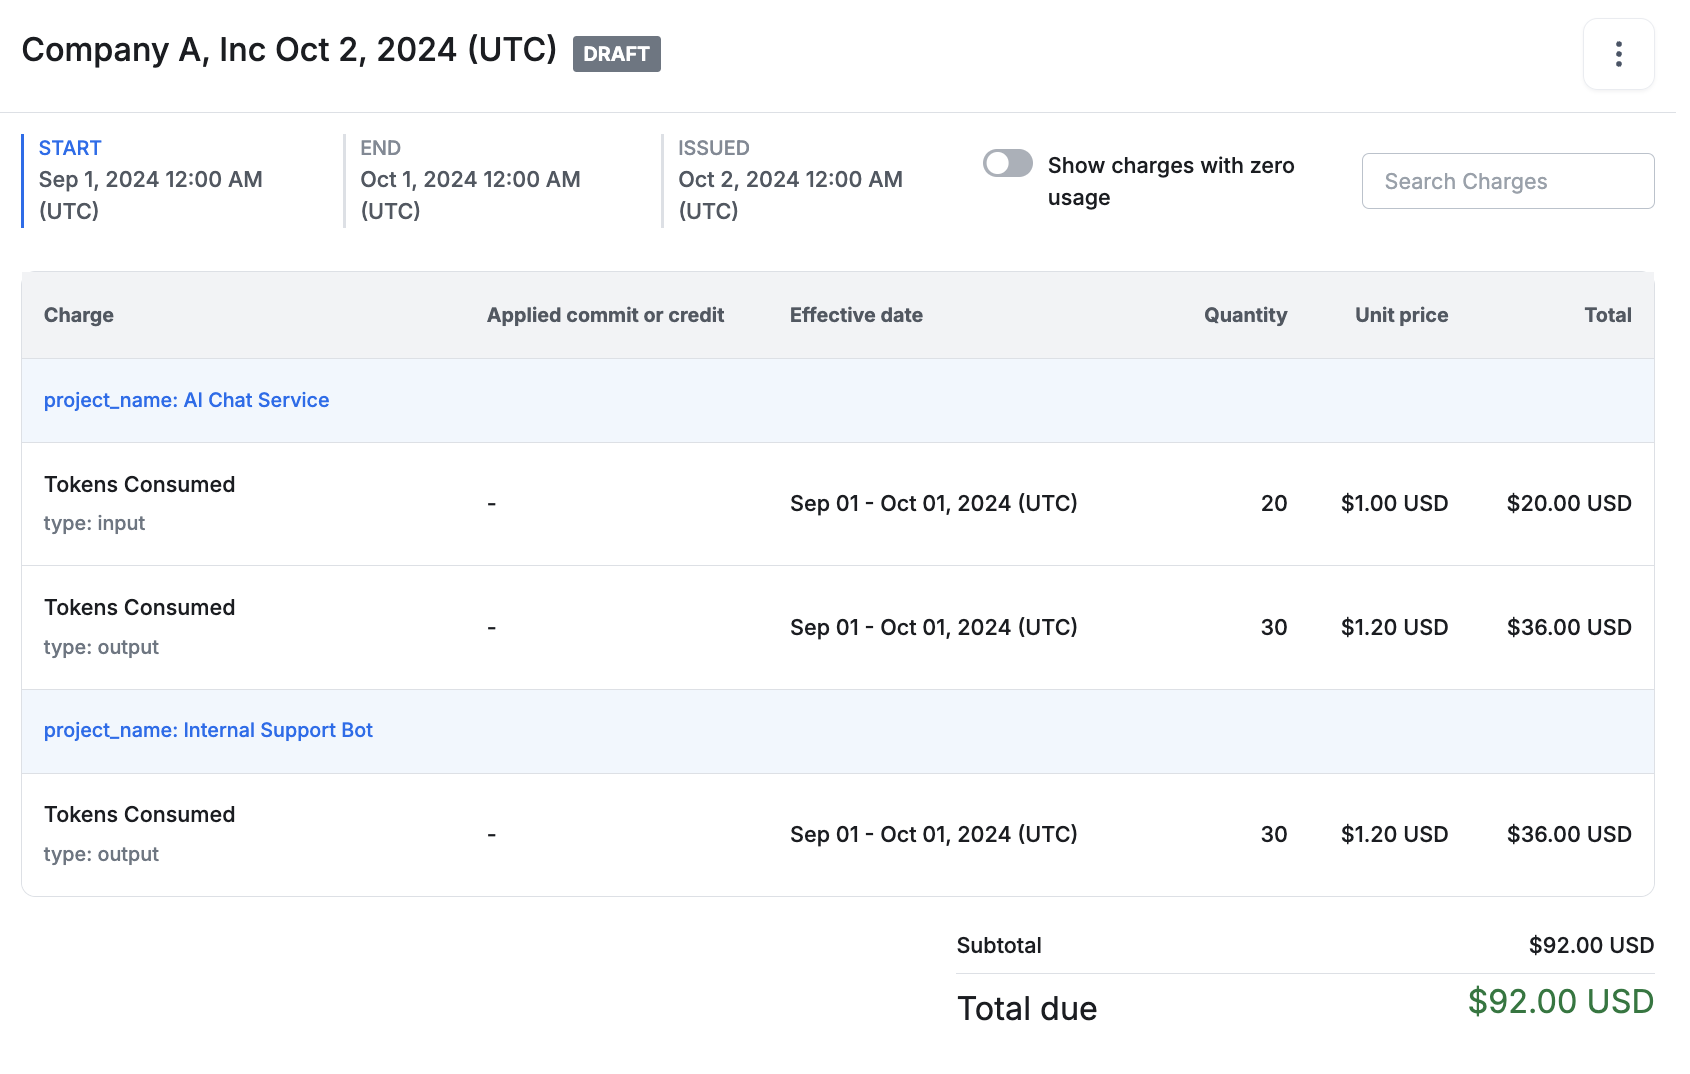The image size is (1690, 1074).
Task: Select the START date section
Action: [x=150, y=180]
